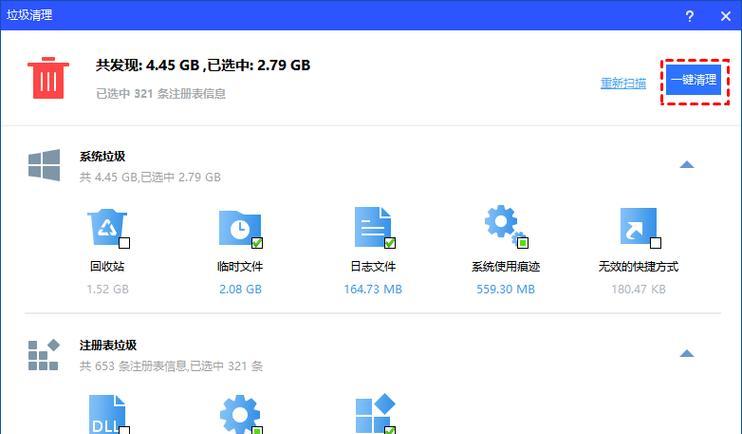Collapse the 注册表垃圾 section

(687, 354)
